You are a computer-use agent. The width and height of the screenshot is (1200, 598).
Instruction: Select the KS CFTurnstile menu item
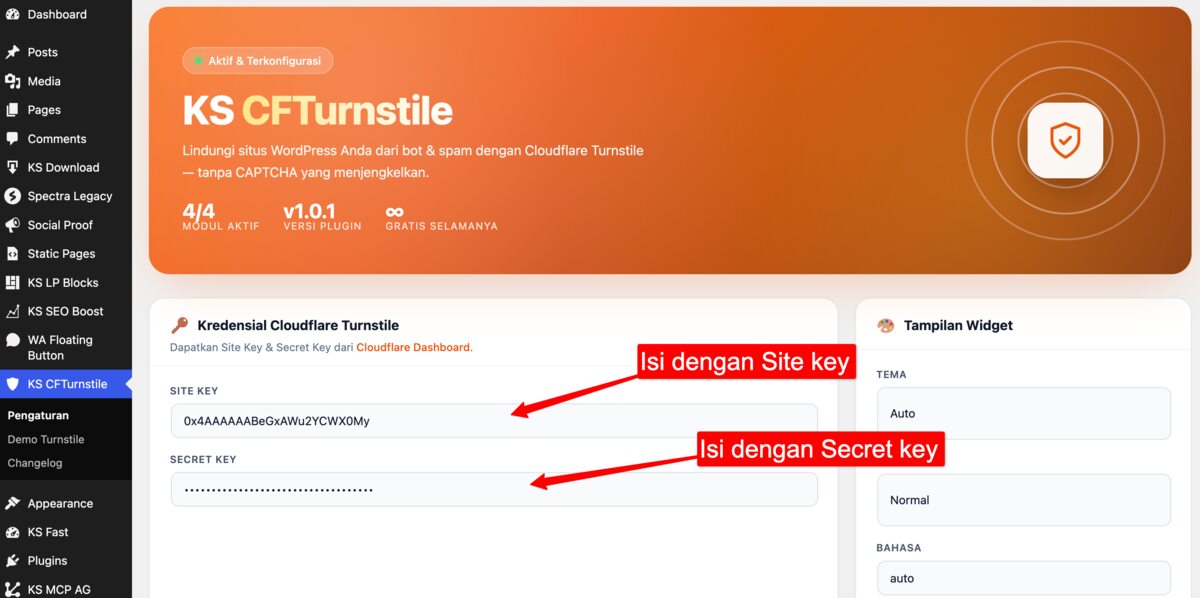pos(66,384)
